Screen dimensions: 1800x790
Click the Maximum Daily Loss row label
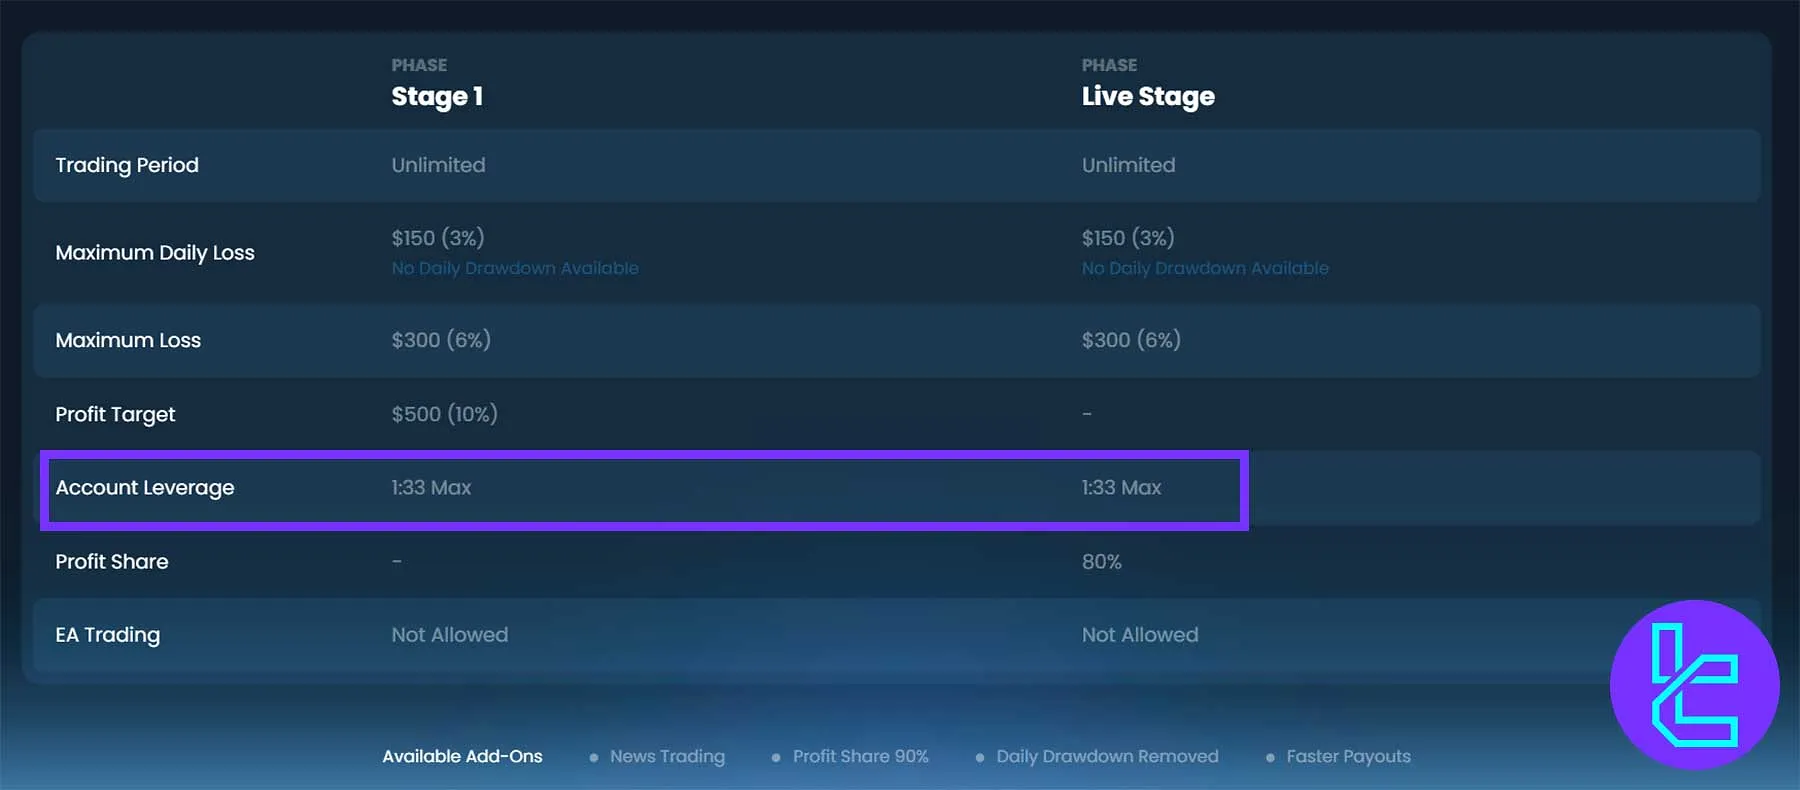[x=155, y=253]
